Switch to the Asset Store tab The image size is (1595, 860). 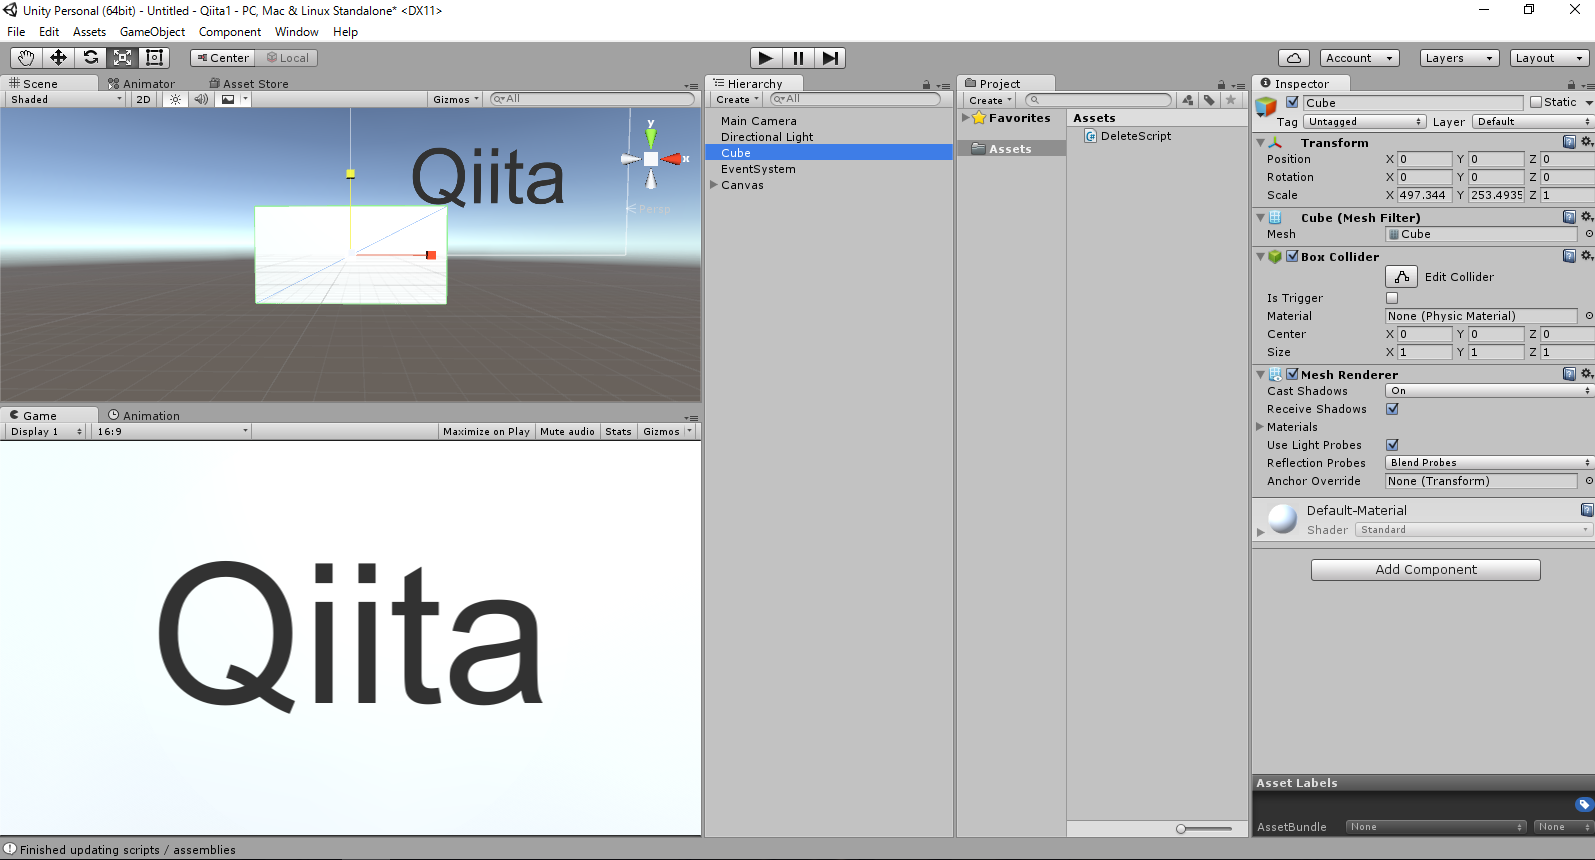(x=249, y=84)
